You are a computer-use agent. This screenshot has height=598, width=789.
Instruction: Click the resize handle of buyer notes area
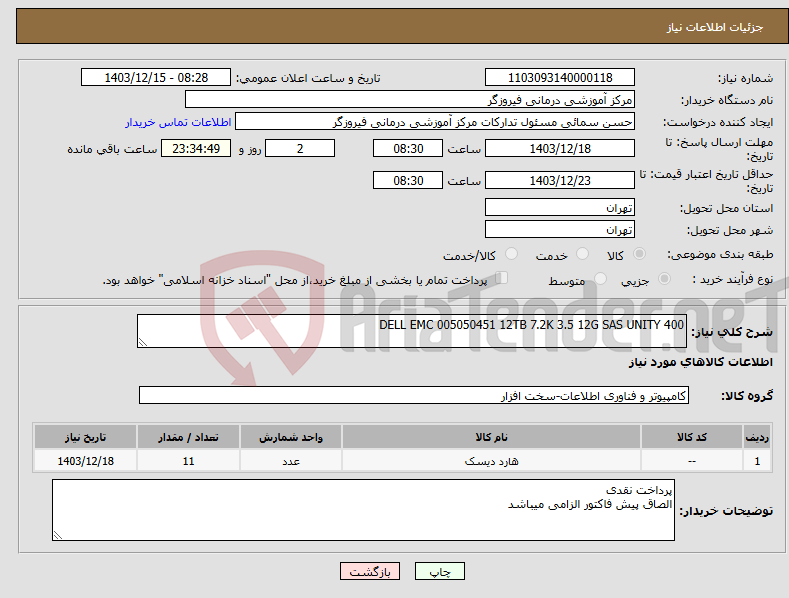58,535
